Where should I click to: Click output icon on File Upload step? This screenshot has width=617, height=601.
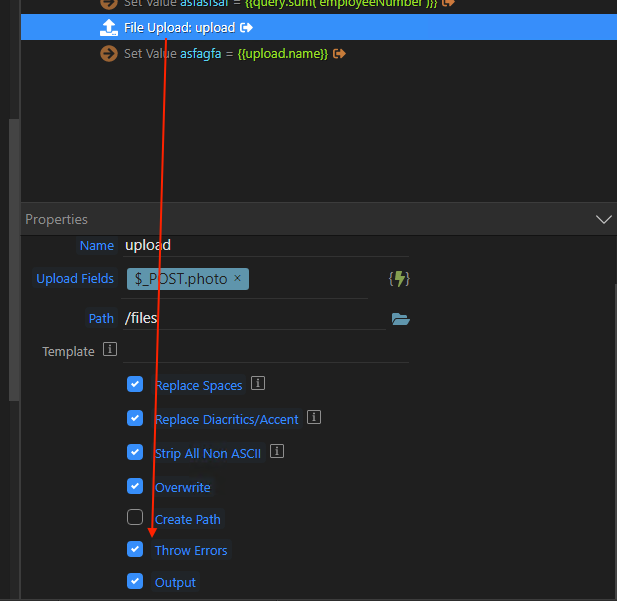pos(247,28)
